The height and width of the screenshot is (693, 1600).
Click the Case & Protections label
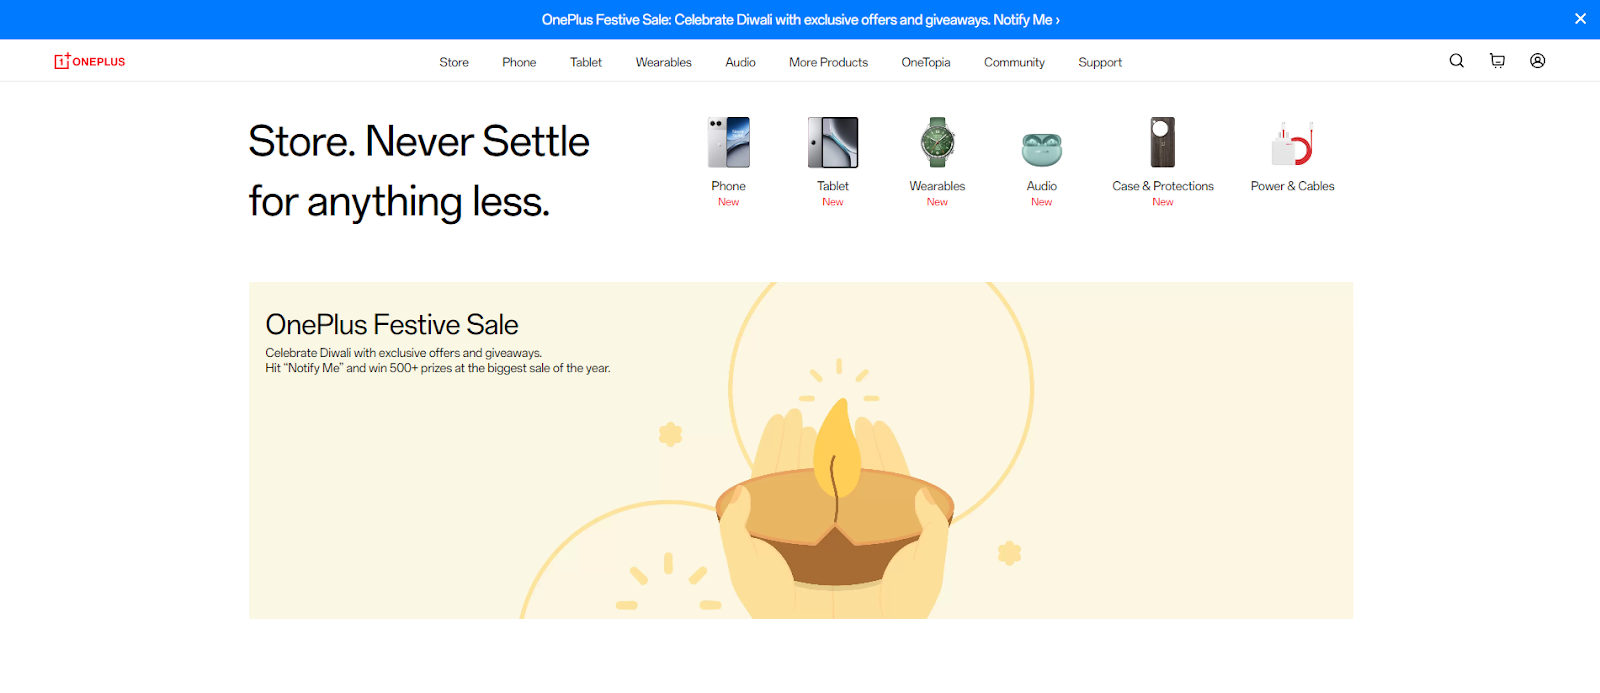1163,186
